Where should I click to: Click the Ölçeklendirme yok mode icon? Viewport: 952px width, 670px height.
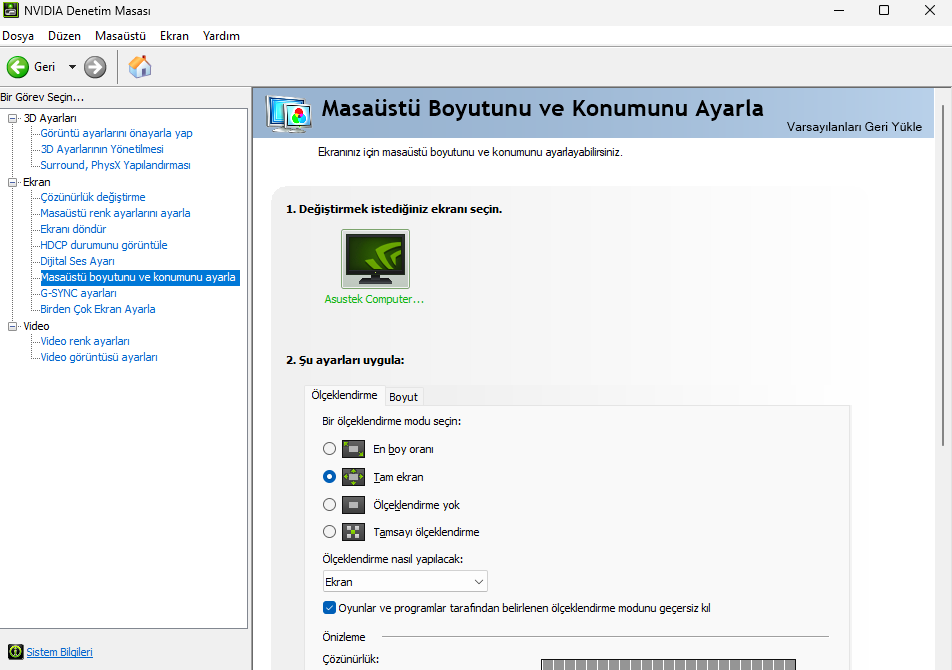point(354,505)
